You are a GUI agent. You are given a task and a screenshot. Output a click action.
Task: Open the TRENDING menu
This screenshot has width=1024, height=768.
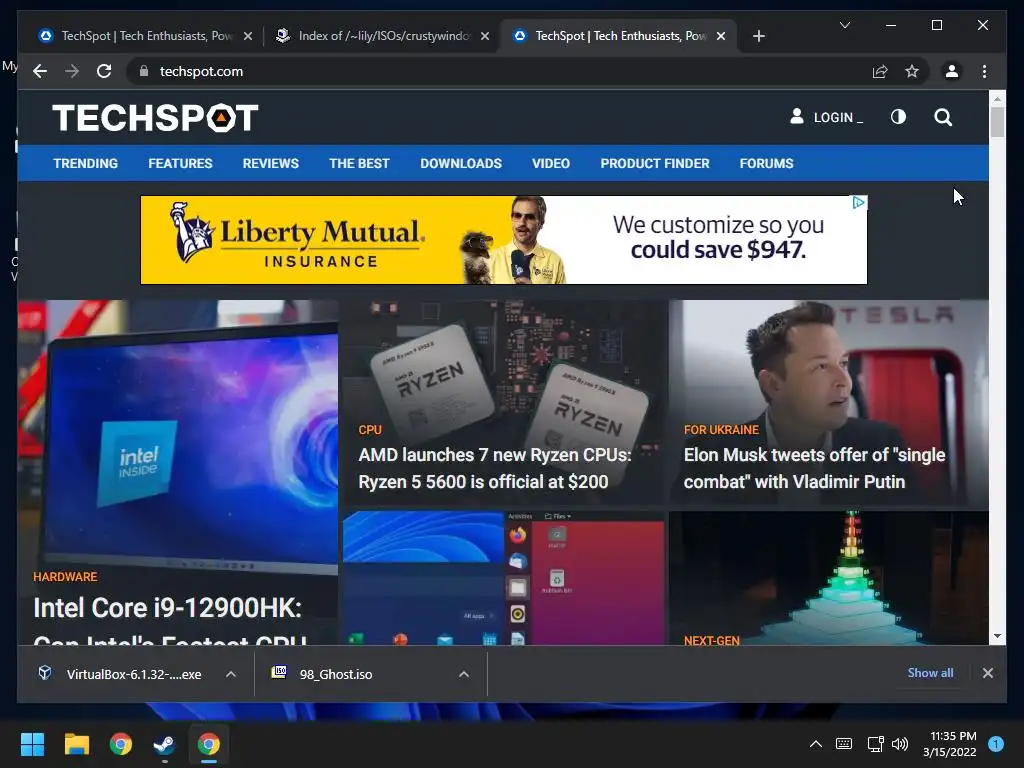point(86,163)
